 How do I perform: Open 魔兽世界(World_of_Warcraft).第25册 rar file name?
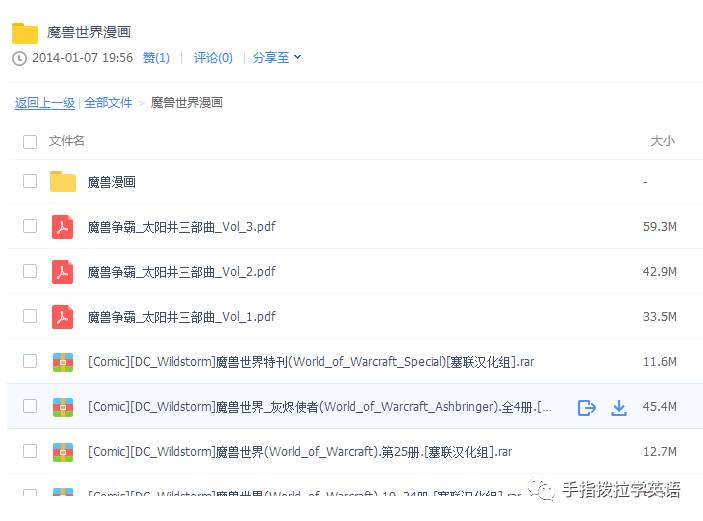300,452
